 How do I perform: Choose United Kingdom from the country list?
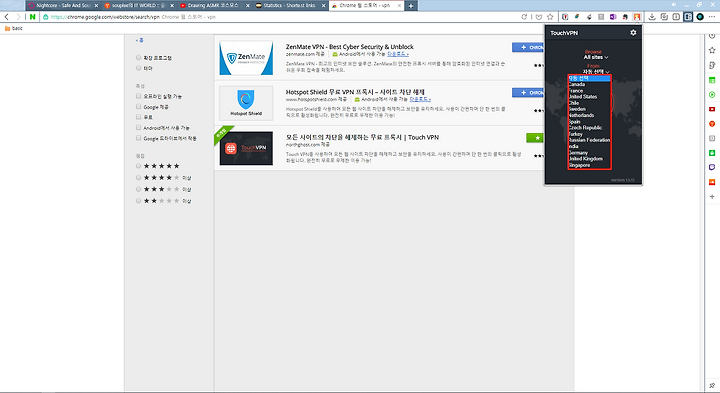(590, 158)
